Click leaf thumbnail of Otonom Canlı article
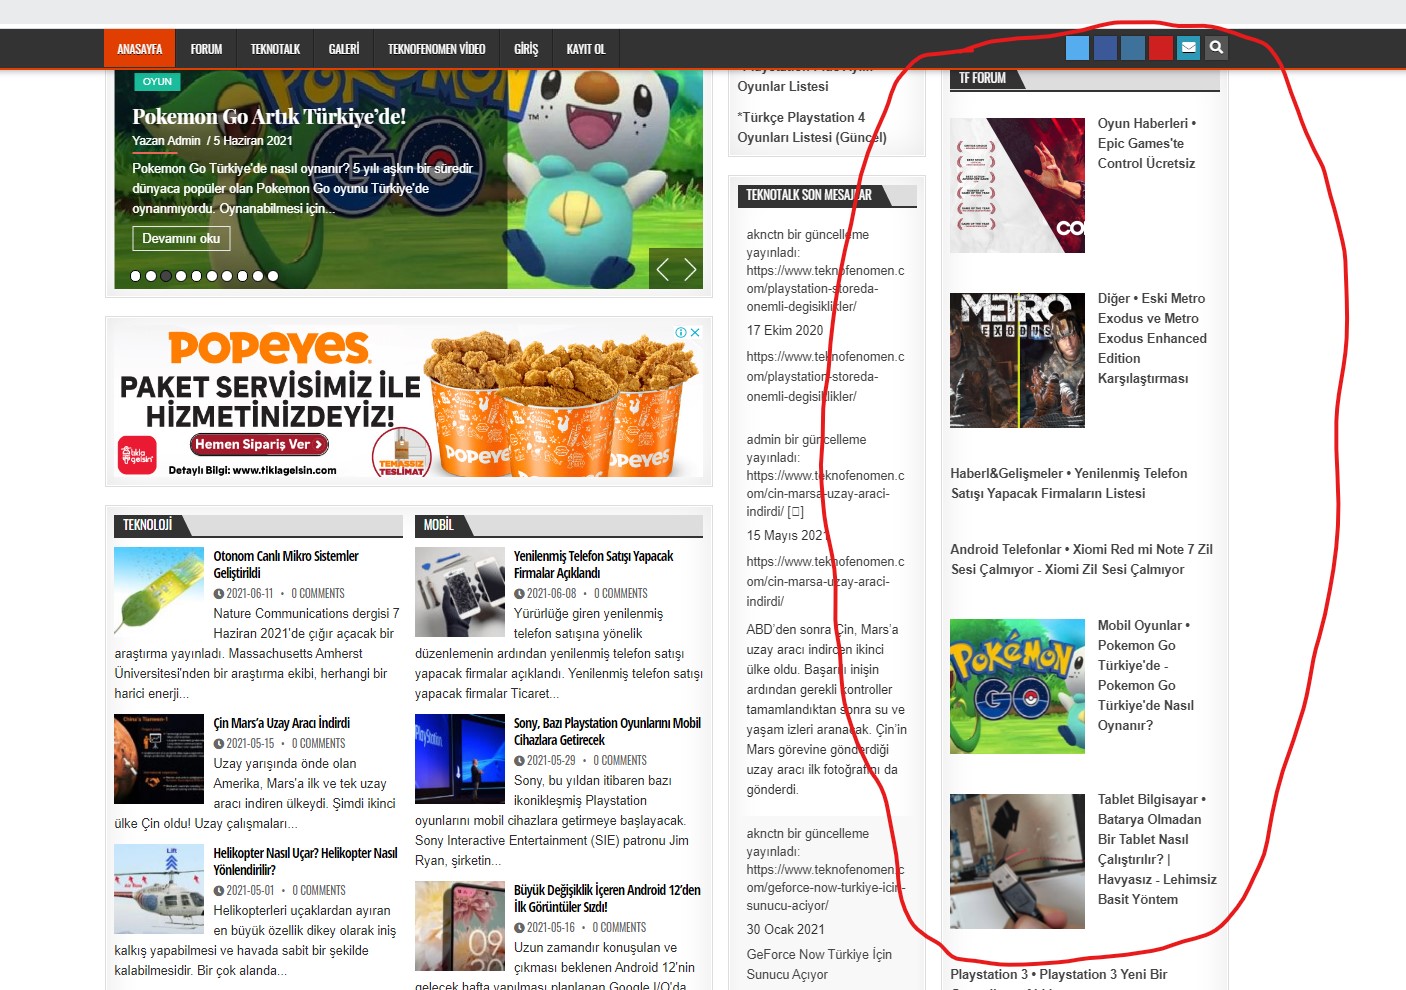The width and height of the screenshot is (1406, 990). pos(159,592)
